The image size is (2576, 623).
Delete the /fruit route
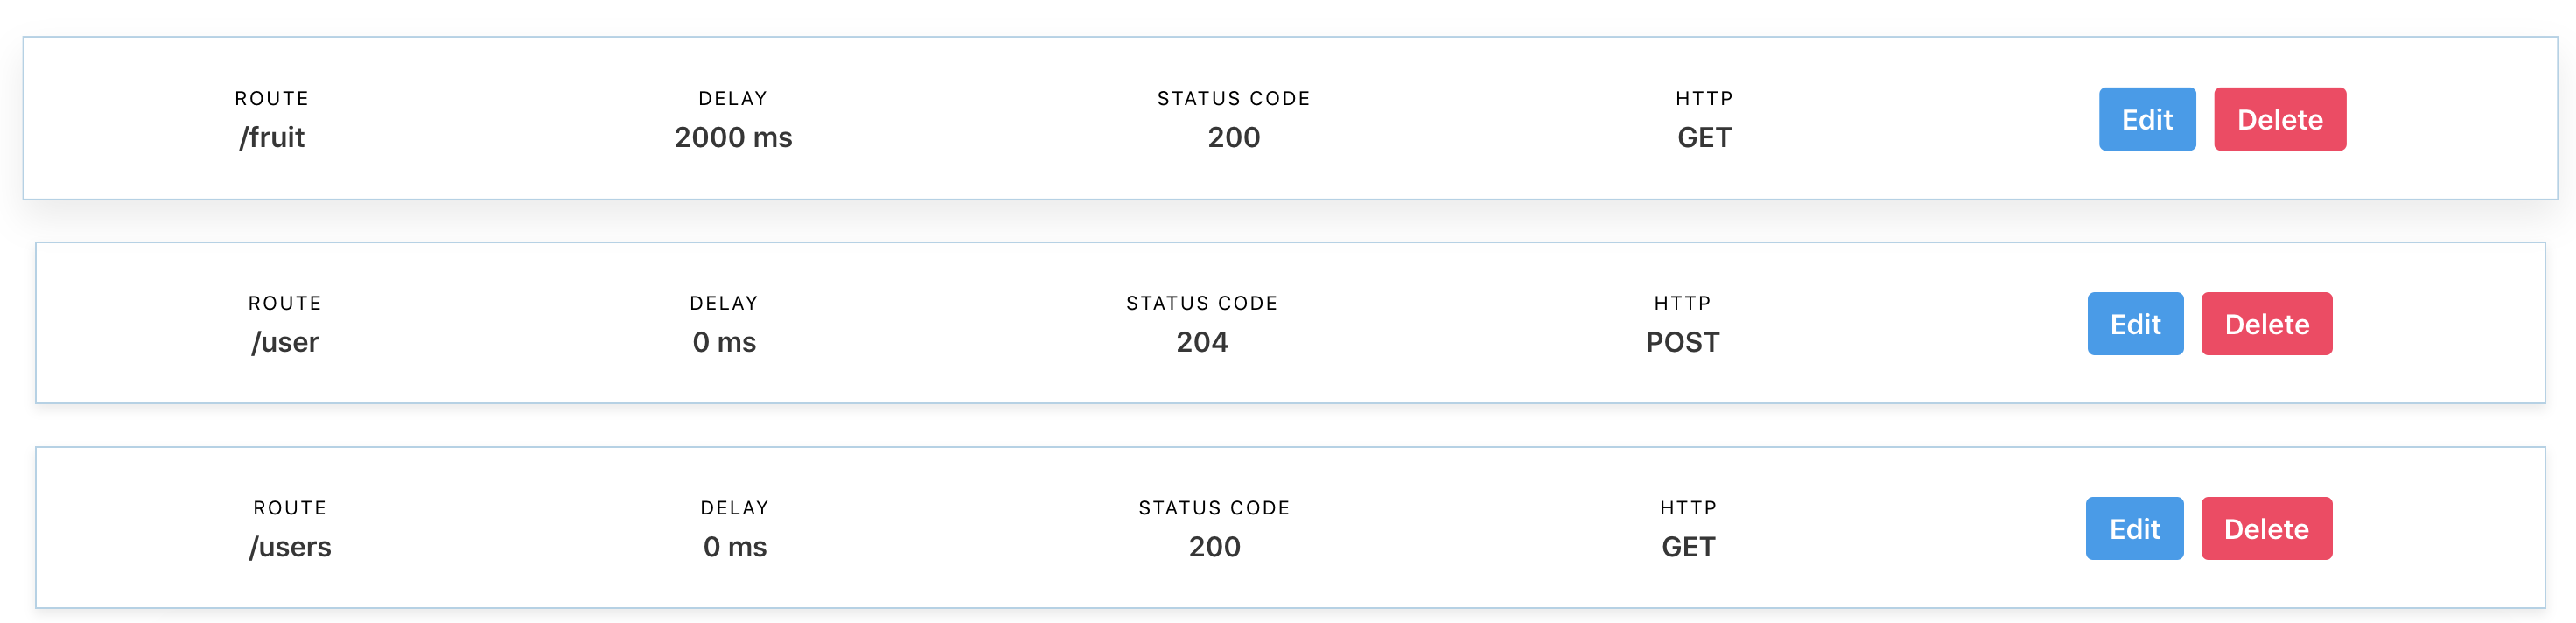pos(2279,119)
